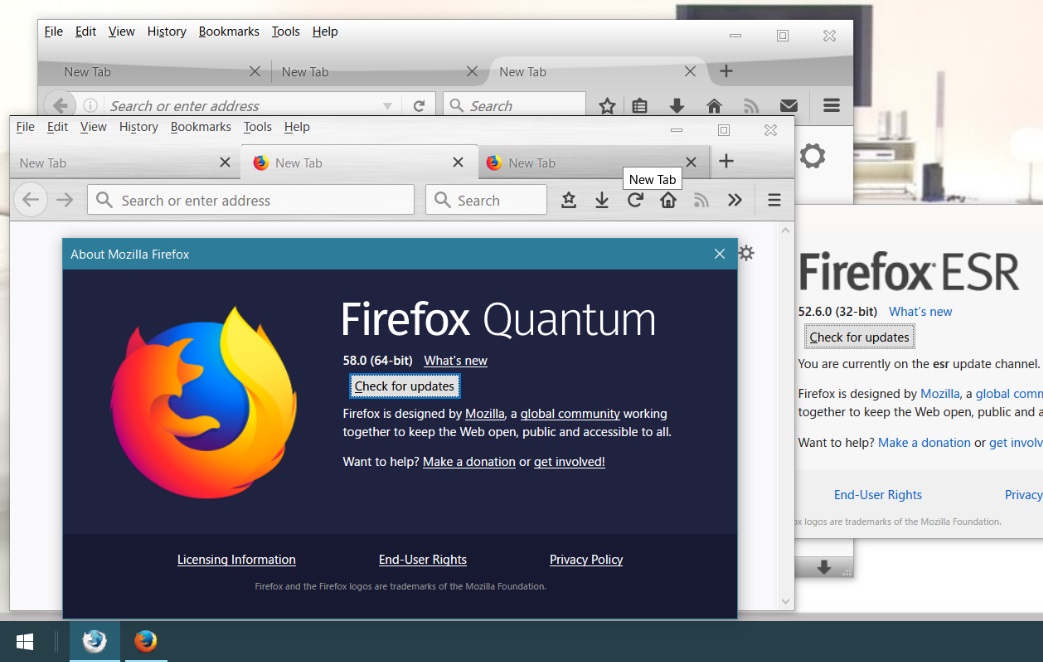Image resolution: width=1043 pixels, height=662 pixels.
Task: Expand the overflow chevron in the Quantum toolbar
Action: pos(735,200)
